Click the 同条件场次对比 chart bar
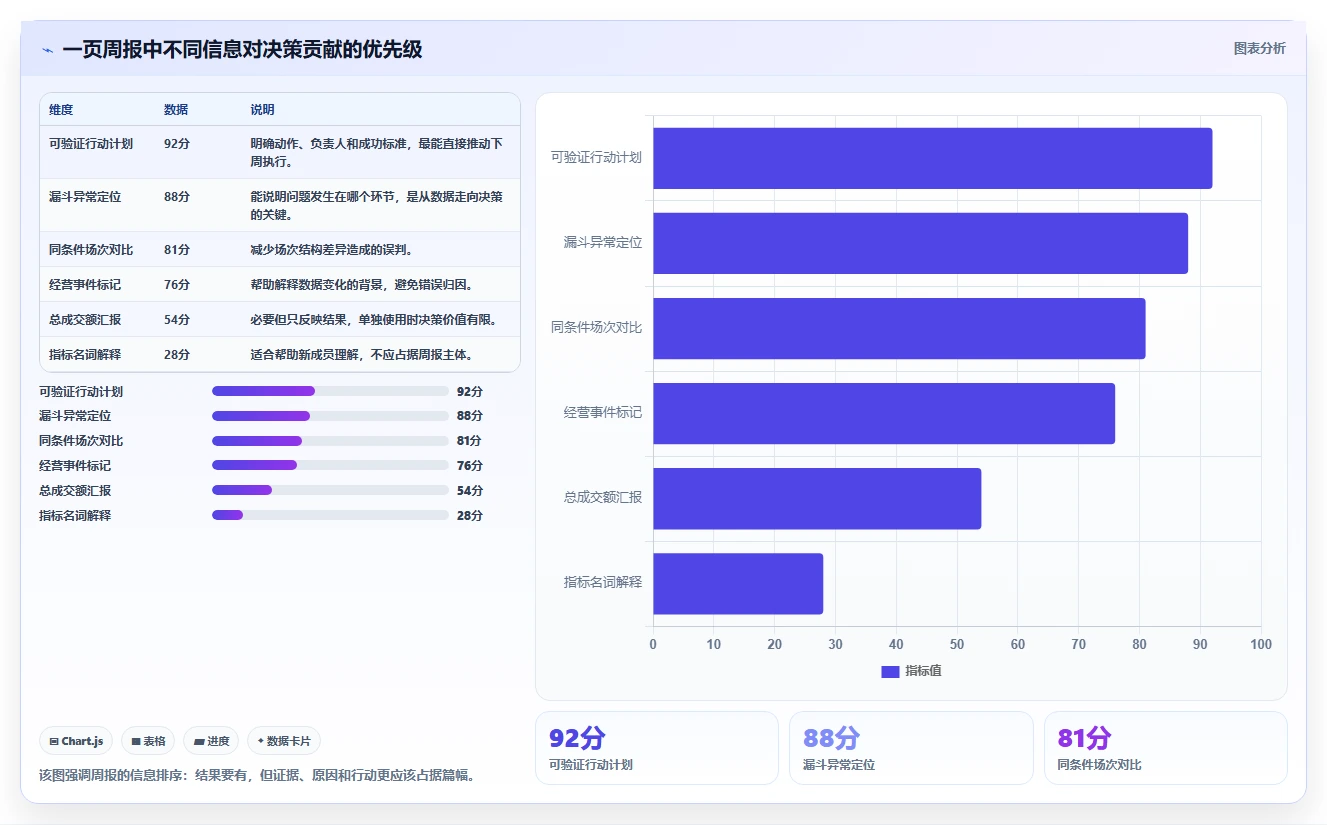This screenshot has width=1327, height=825. pyautogui.click(x=899, y=328)
